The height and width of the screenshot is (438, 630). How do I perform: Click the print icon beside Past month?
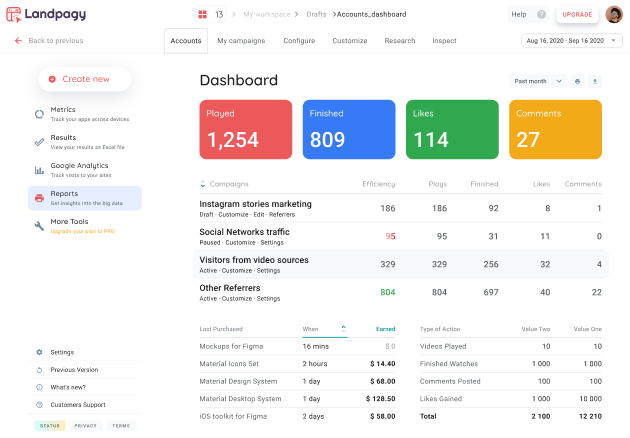[577, 81]
